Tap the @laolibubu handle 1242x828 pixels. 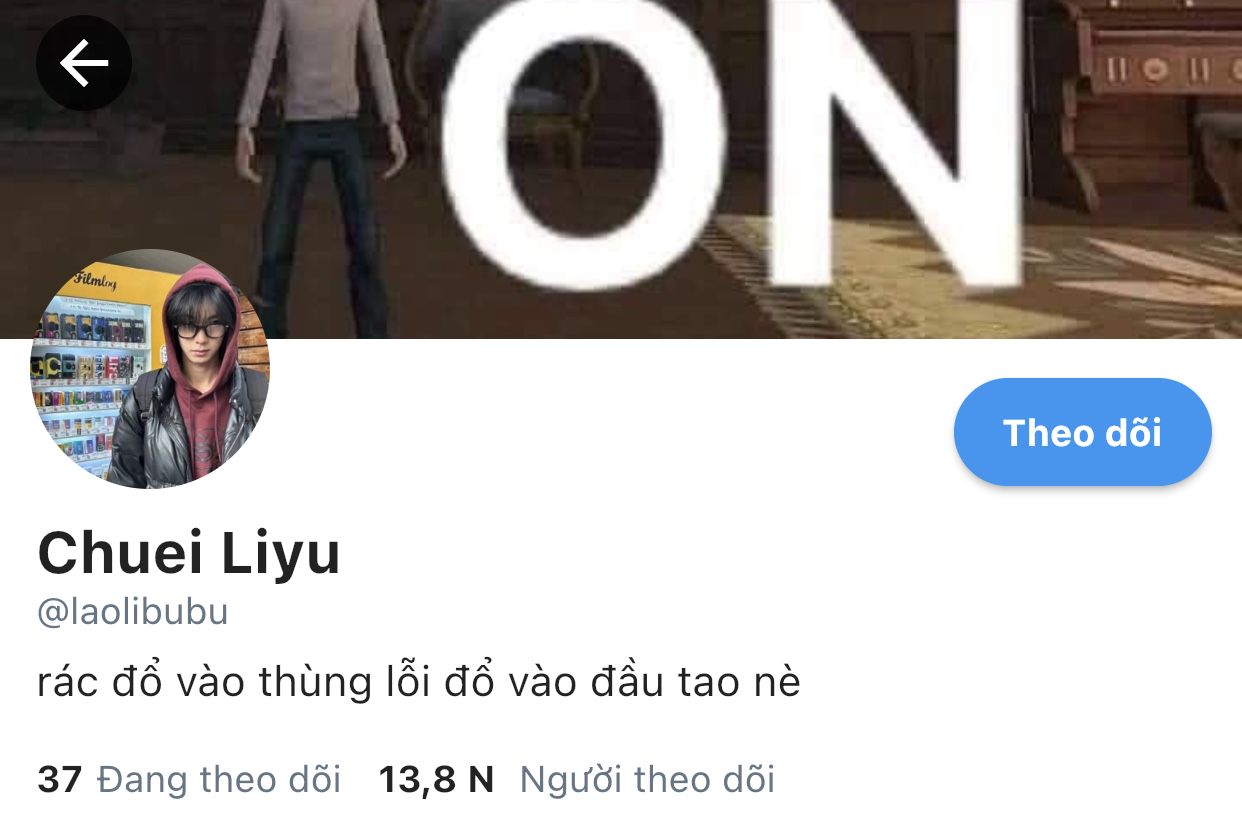pyautogui.click(x=133, y=612)
